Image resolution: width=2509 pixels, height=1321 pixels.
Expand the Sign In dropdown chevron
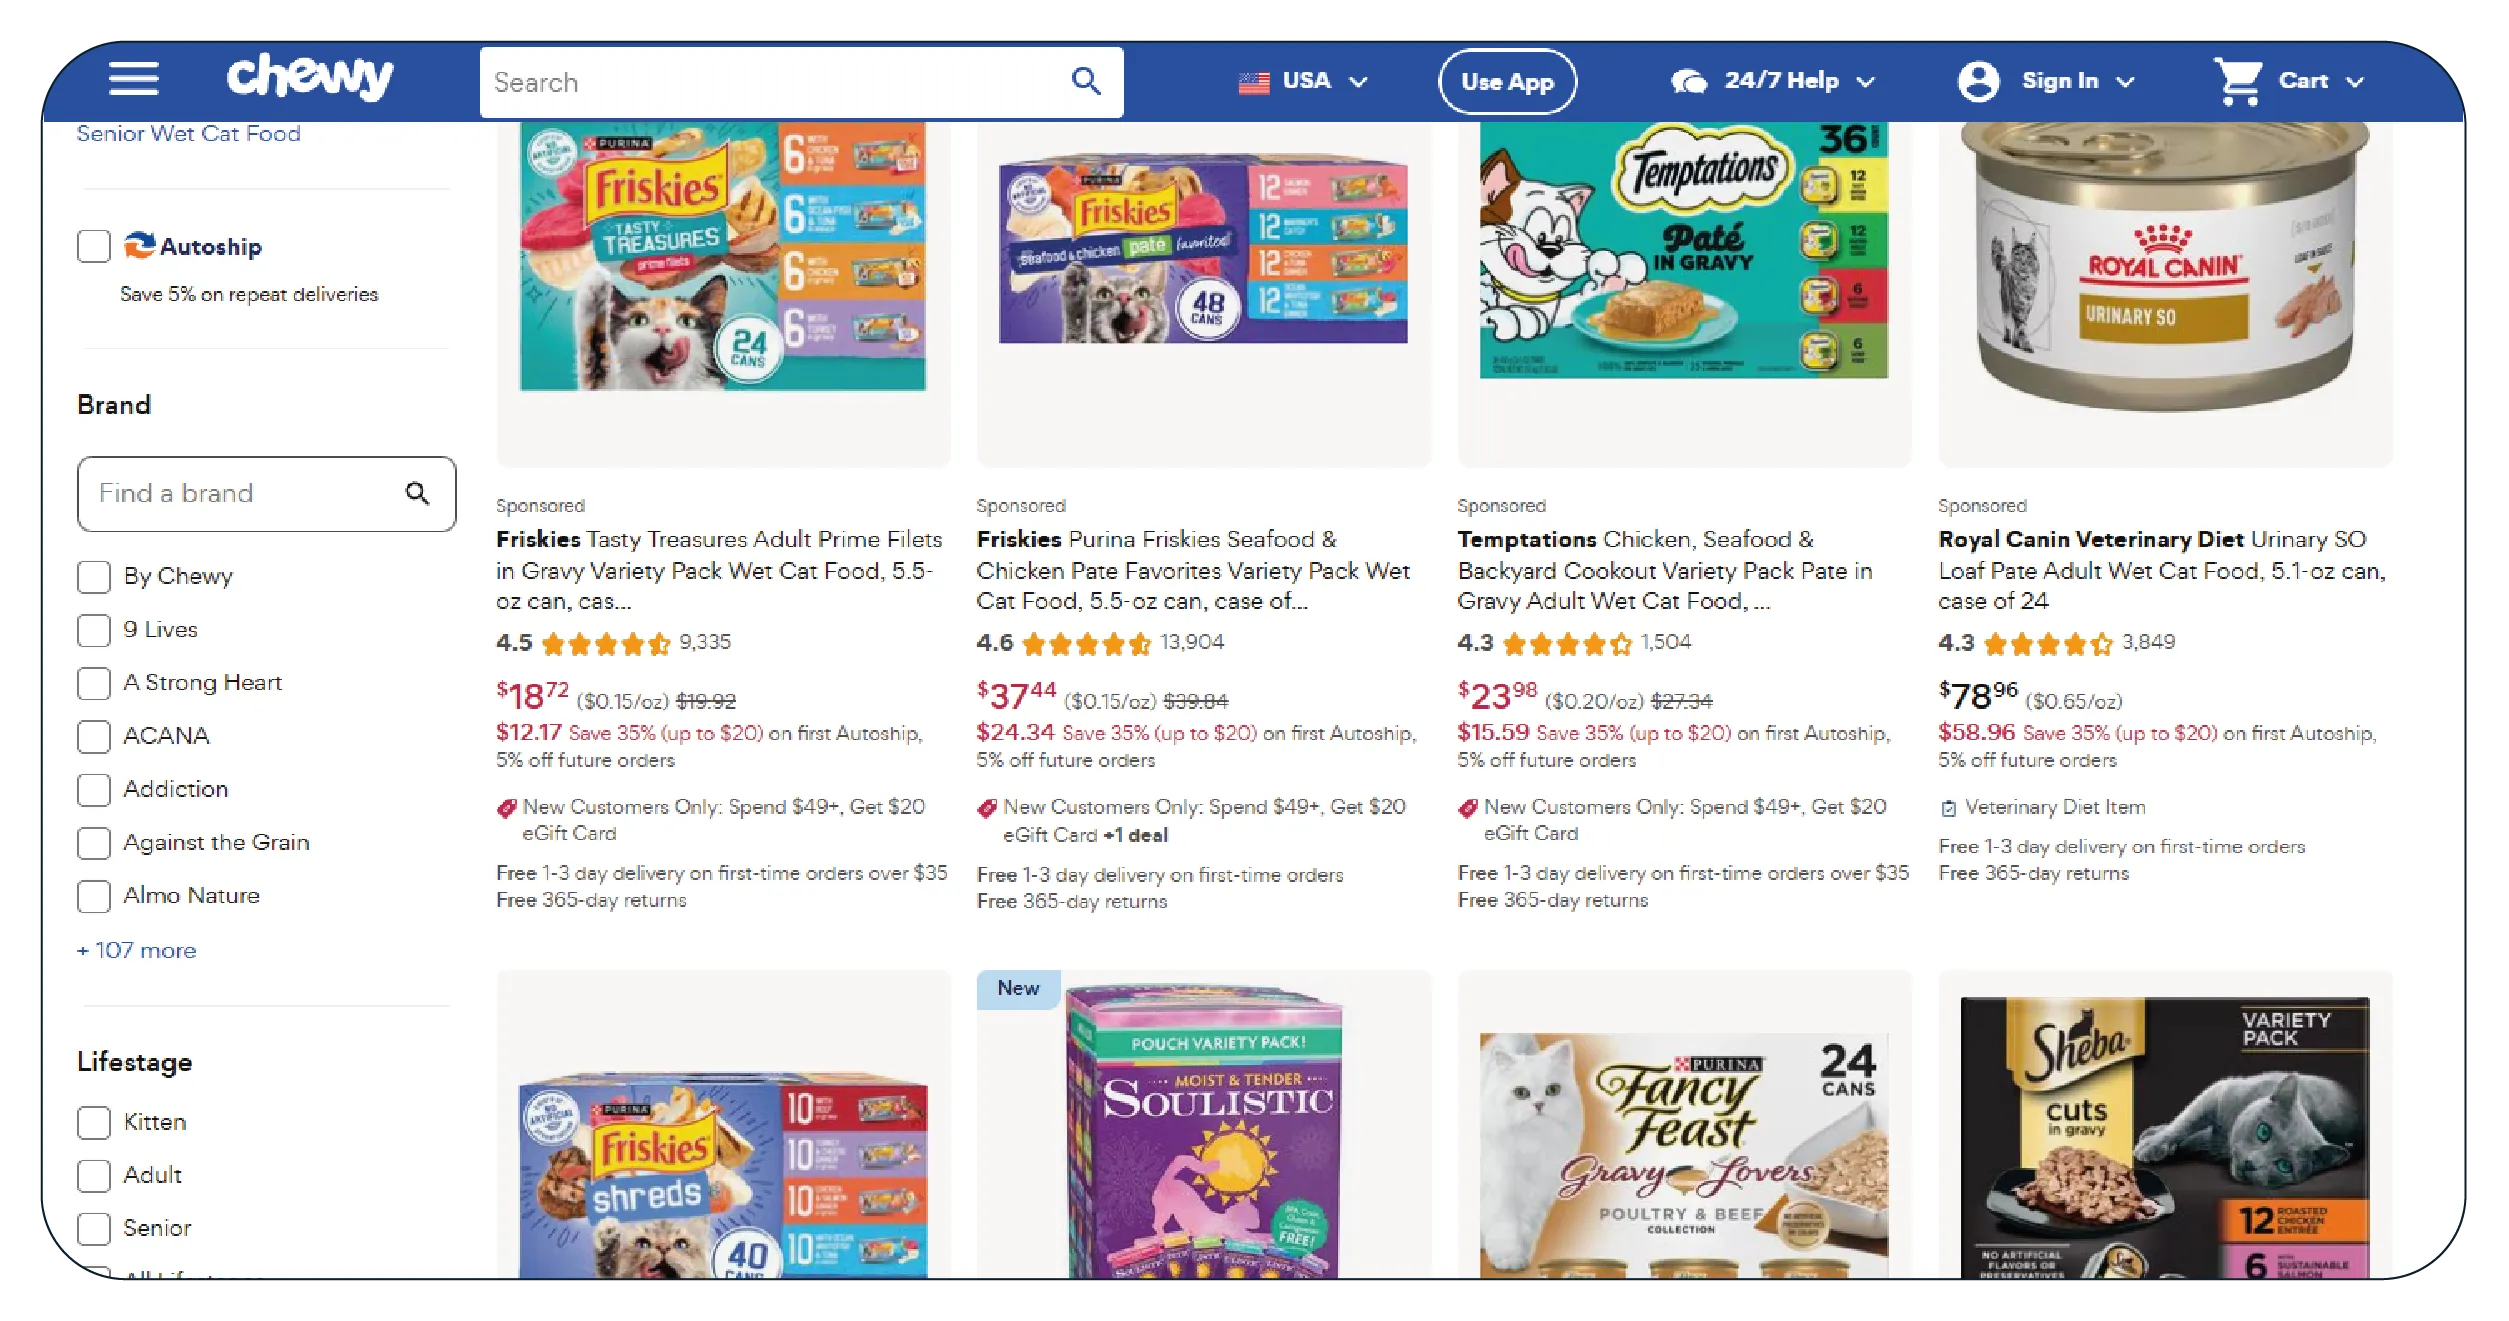(x=2126, y=82)
